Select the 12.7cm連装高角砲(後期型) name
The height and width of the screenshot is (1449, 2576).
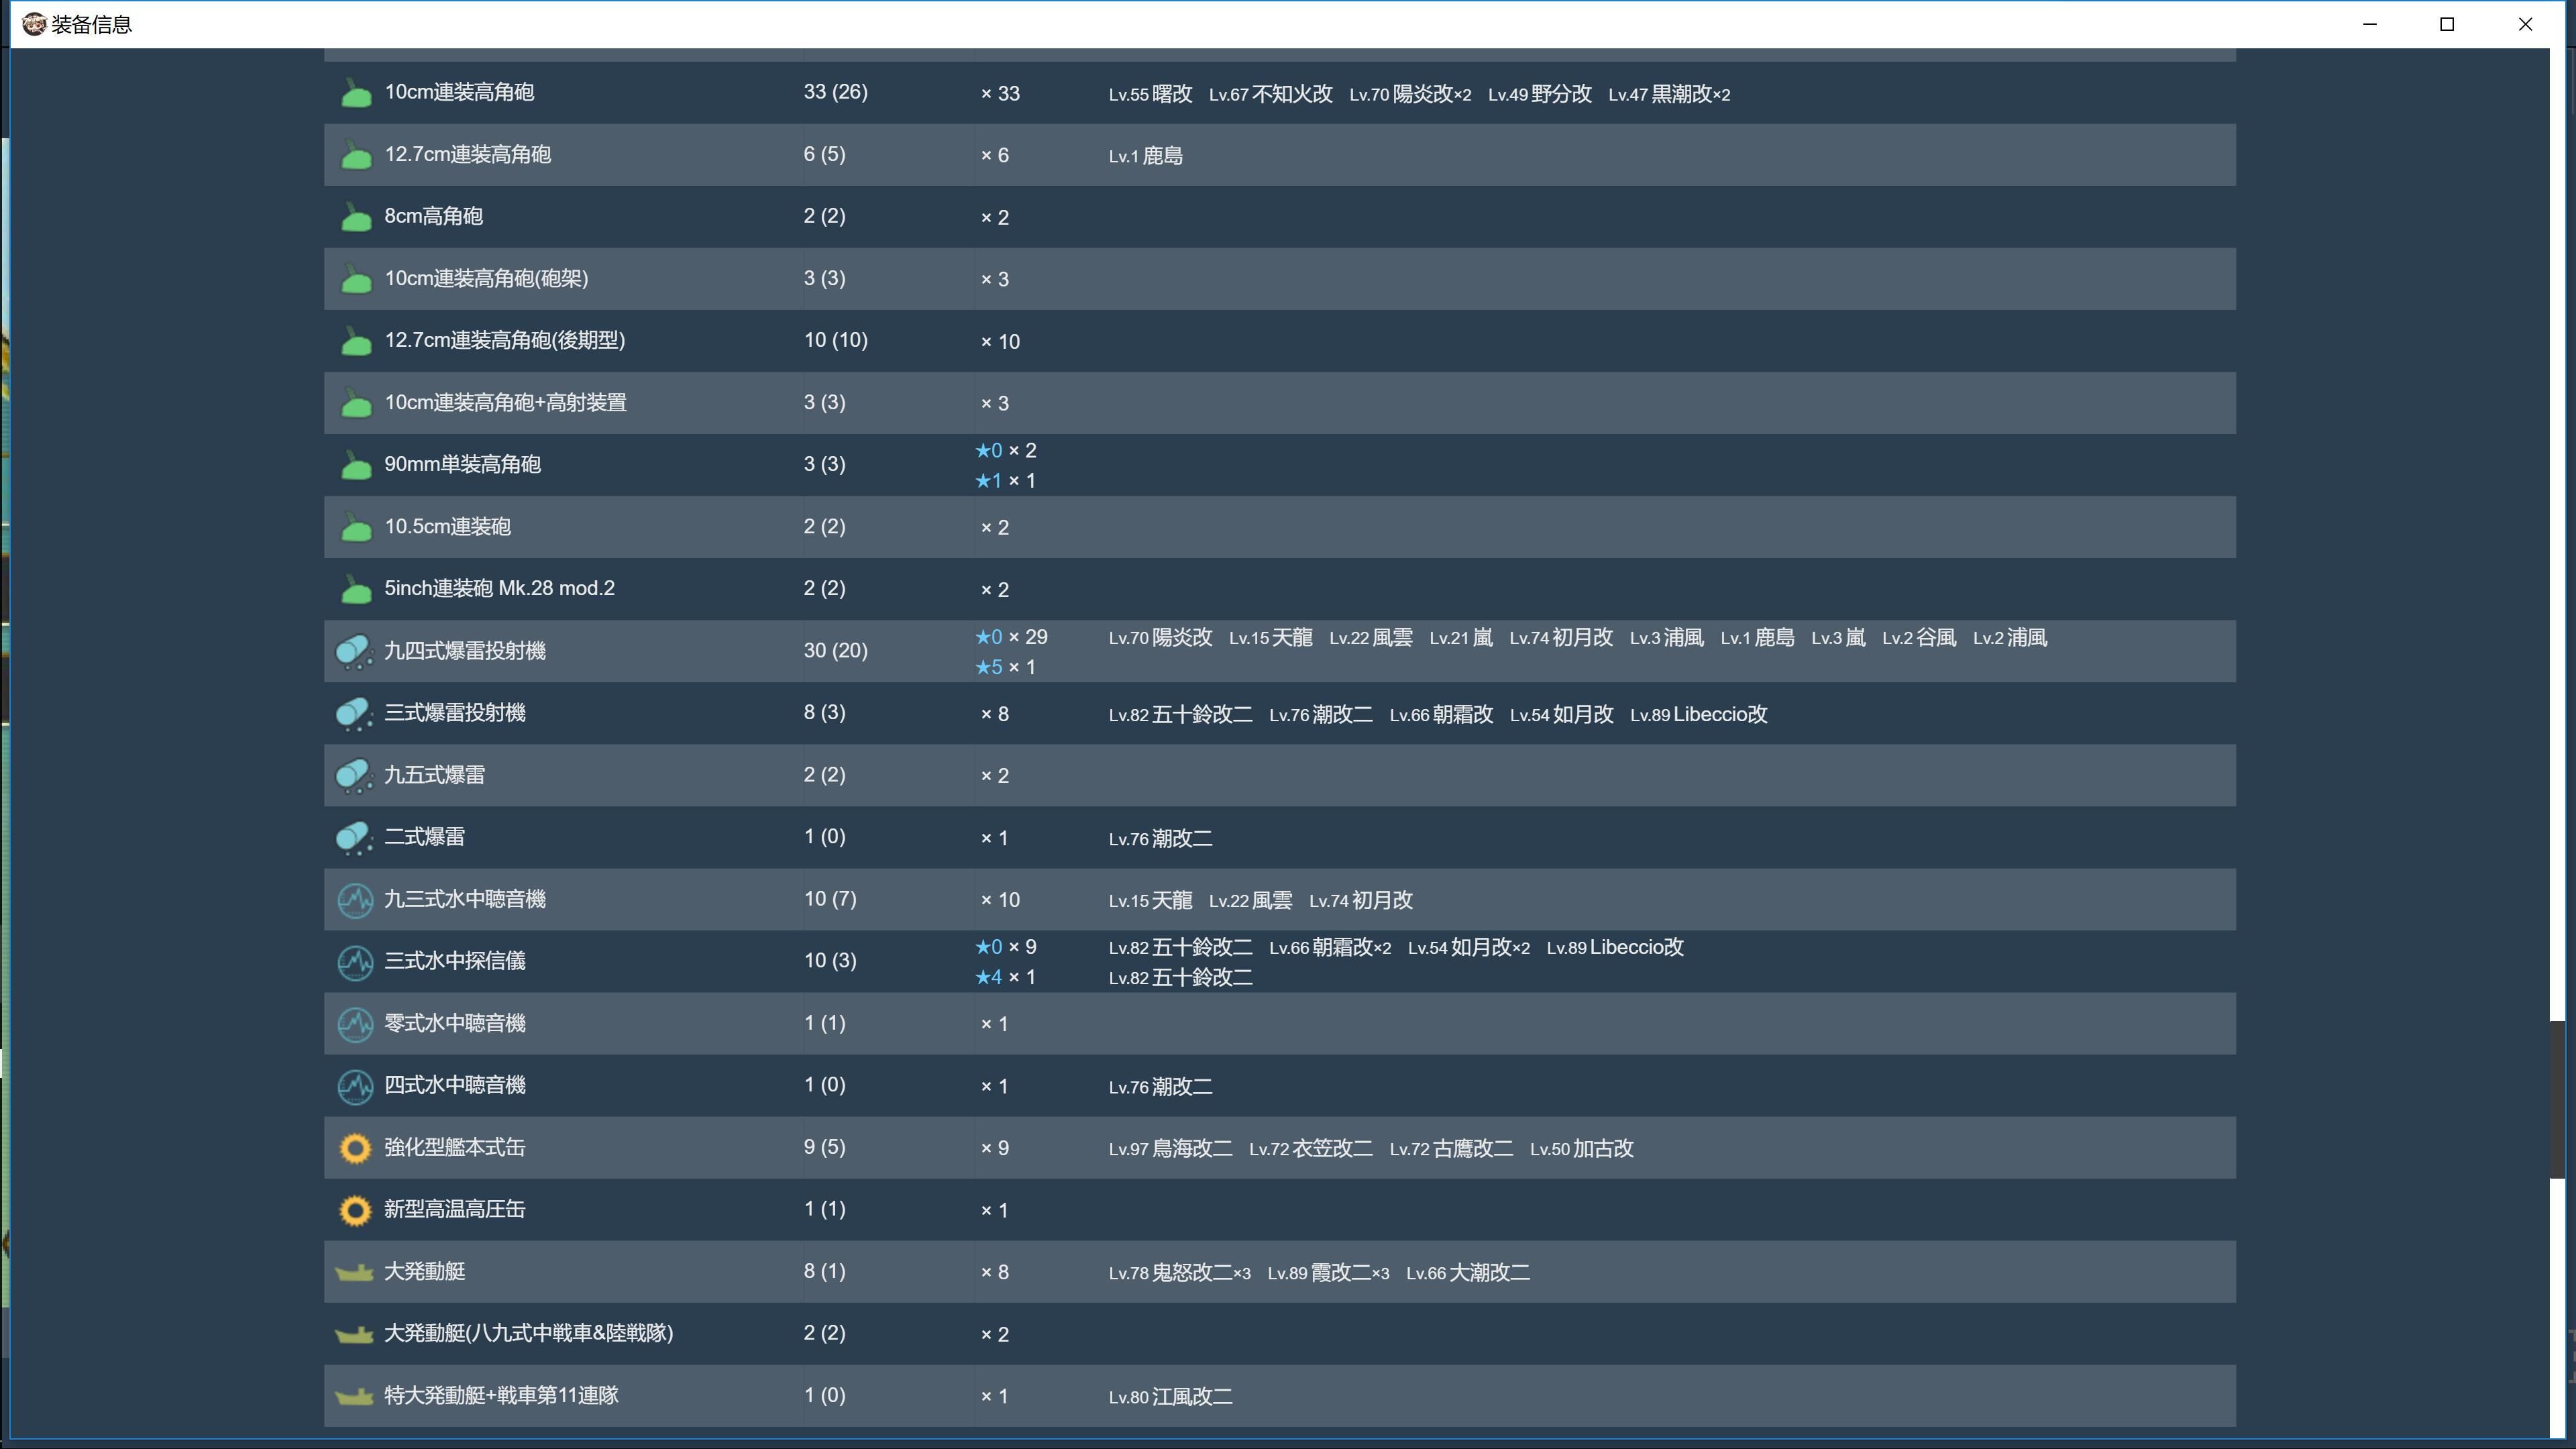tap(504, 340)
